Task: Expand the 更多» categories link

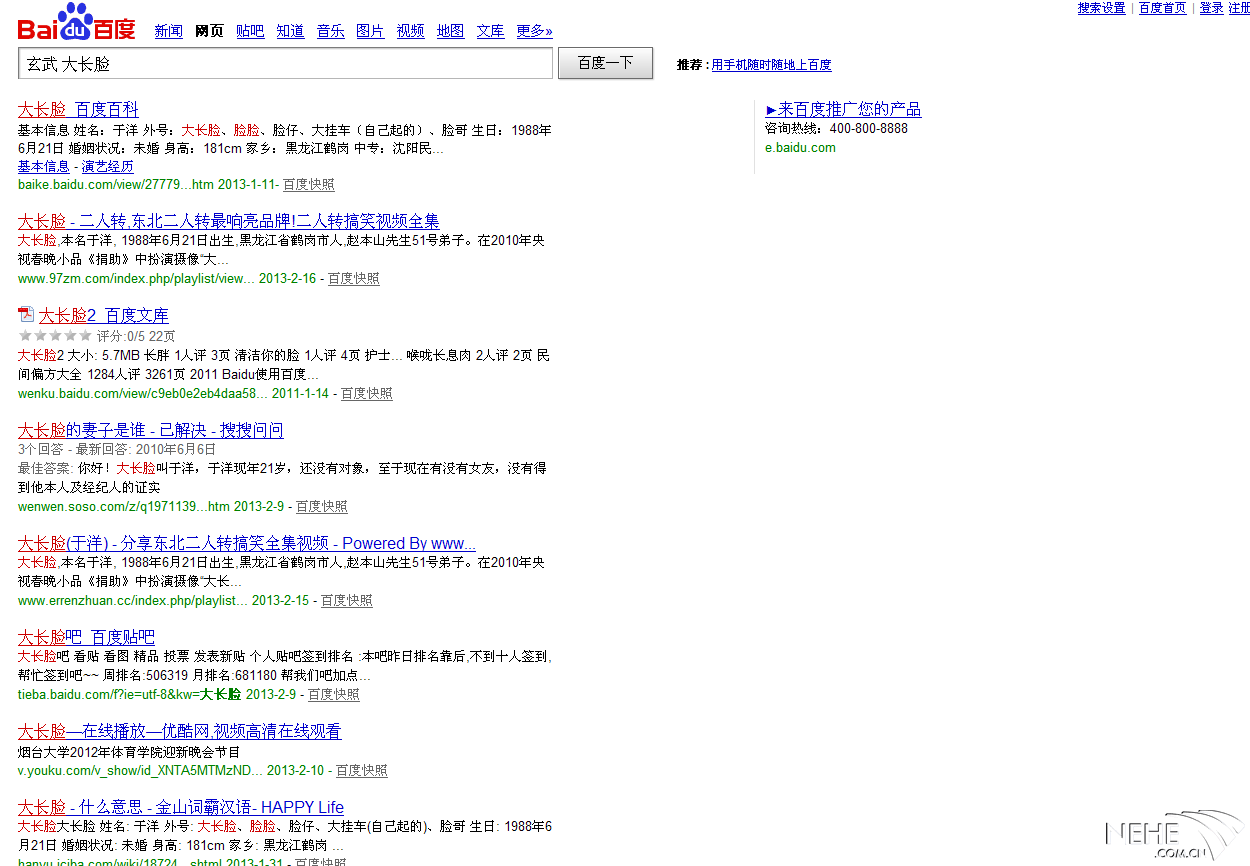Action: pyautogui.click(x=534, y=31)
